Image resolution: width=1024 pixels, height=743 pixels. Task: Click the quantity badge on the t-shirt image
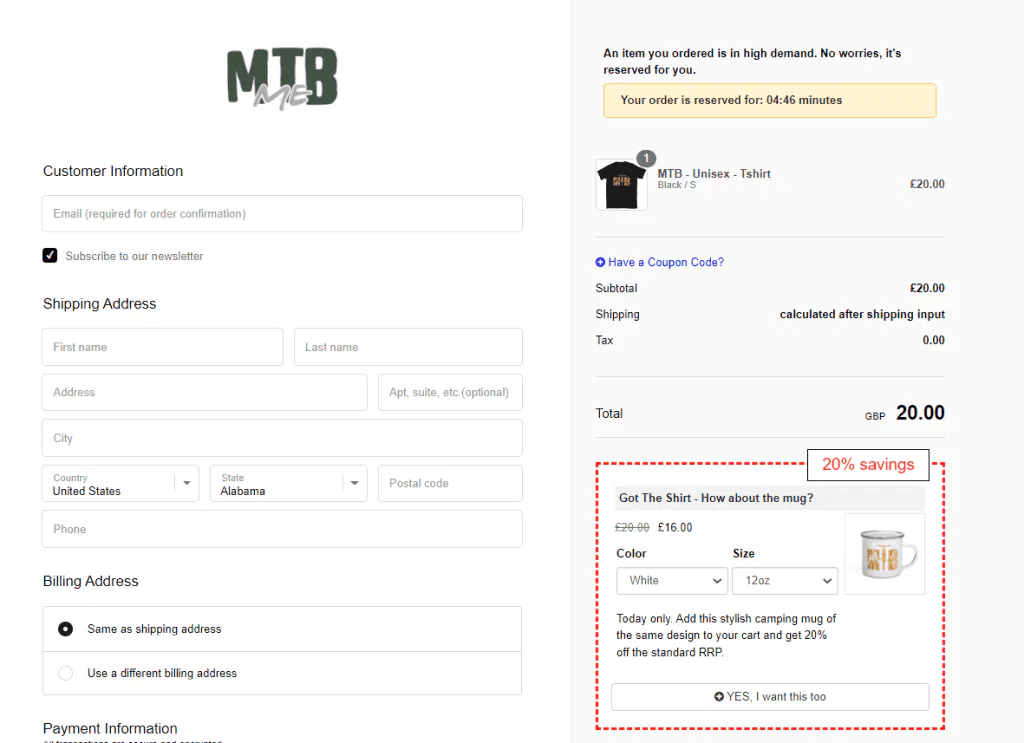(x=645, y=158)
